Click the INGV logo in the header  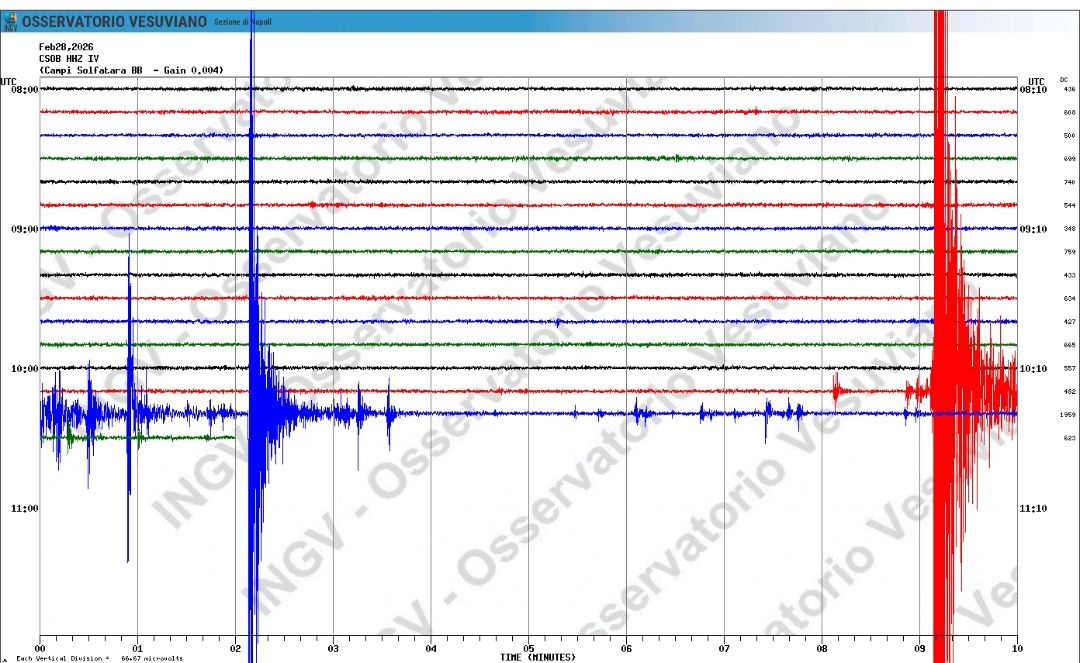pos(10,21)
